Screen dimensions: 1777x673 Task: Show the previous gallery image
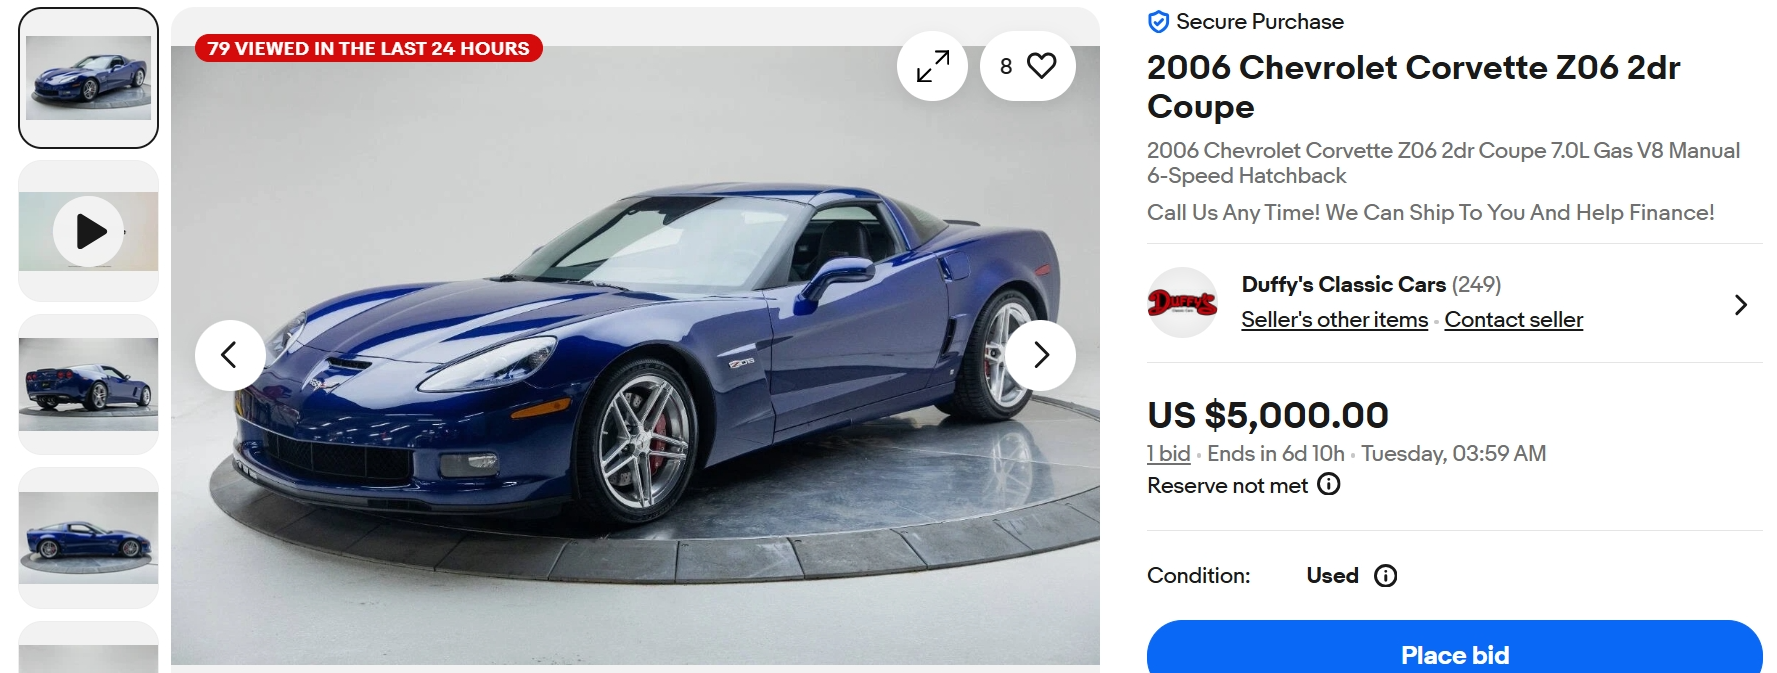[x=230, y=355]
